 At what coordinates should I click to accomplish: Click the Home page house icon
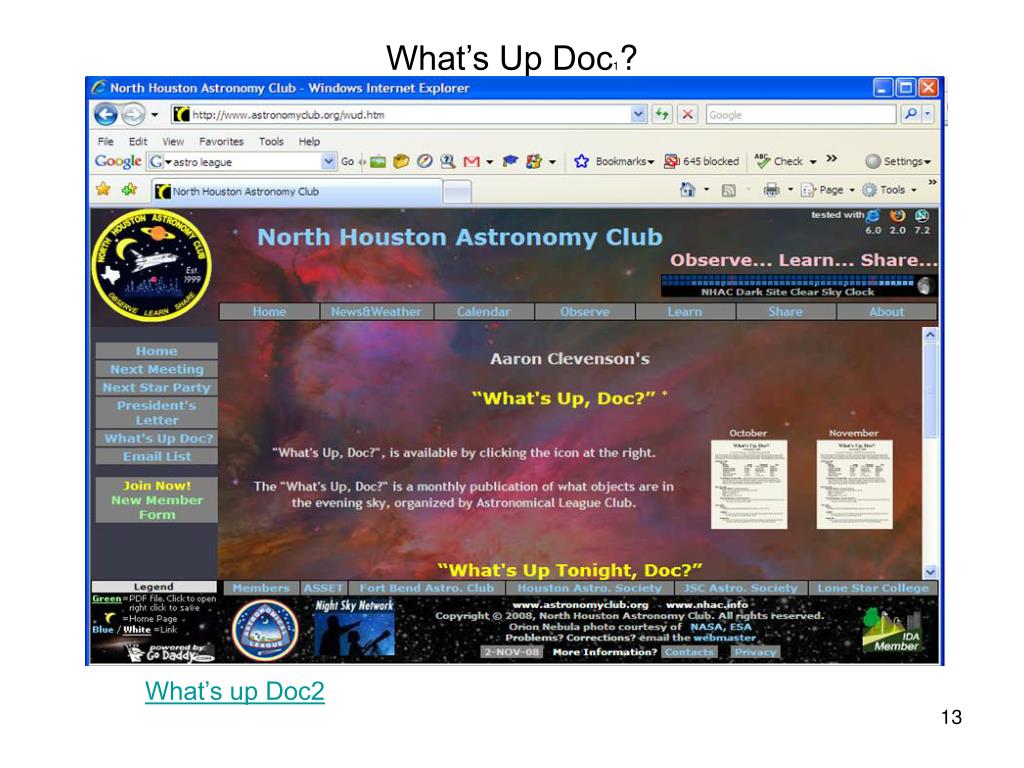[688, 189]
